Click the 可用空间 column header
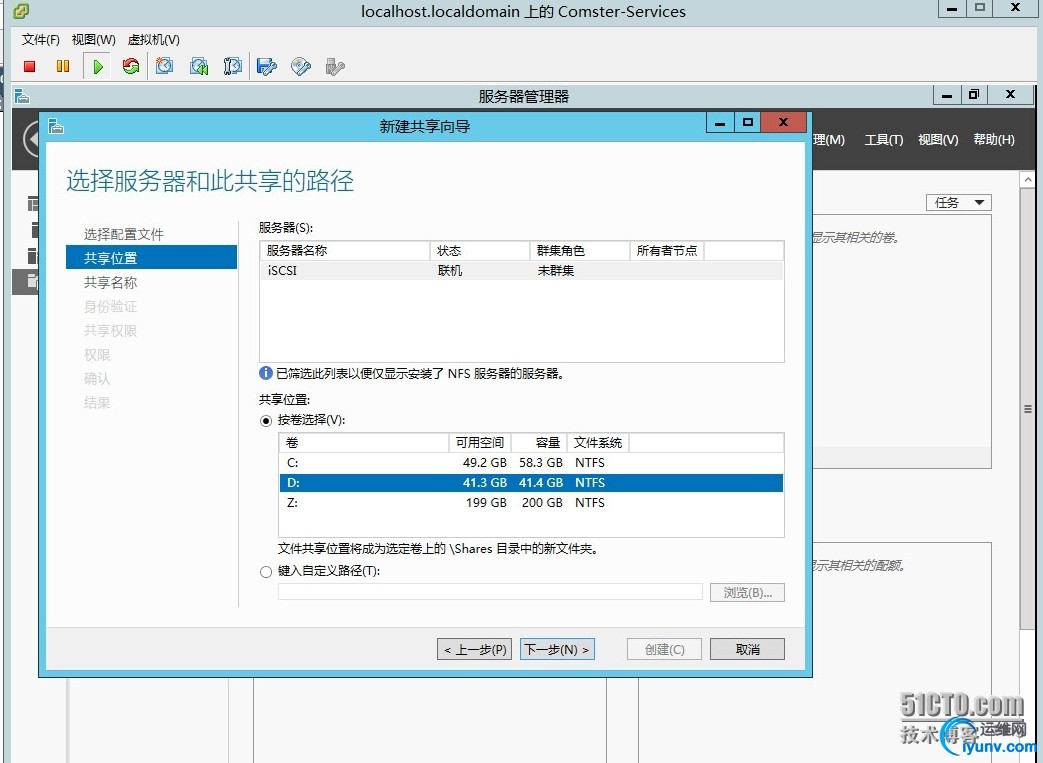This screenshot has height=763, width=1043. coord(480,443)
